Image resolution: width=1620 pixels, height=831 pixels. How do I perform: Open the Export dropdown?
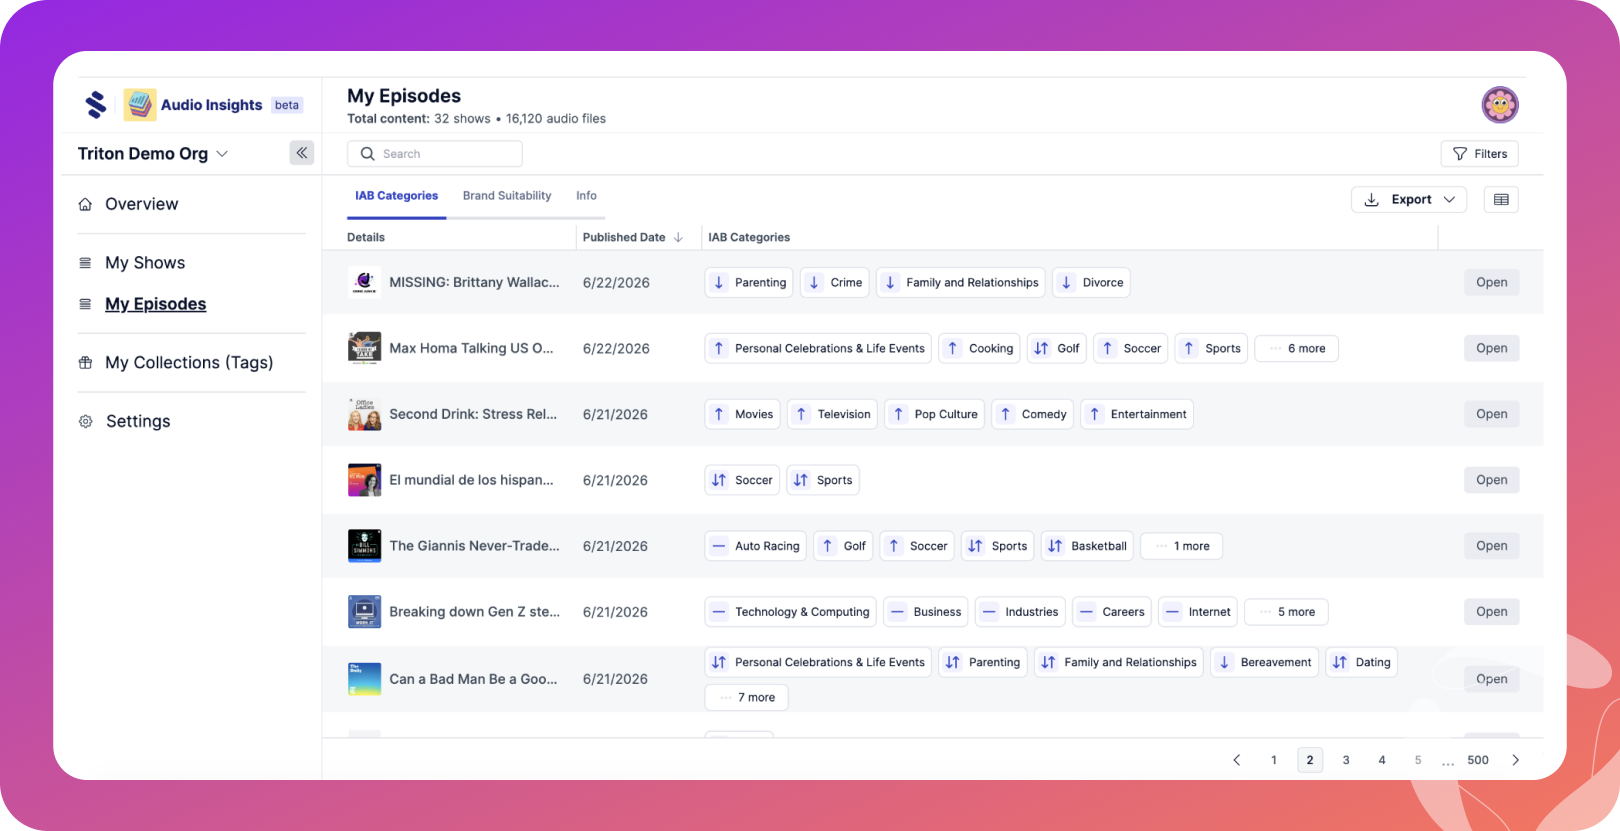(x=1409, y=200)
